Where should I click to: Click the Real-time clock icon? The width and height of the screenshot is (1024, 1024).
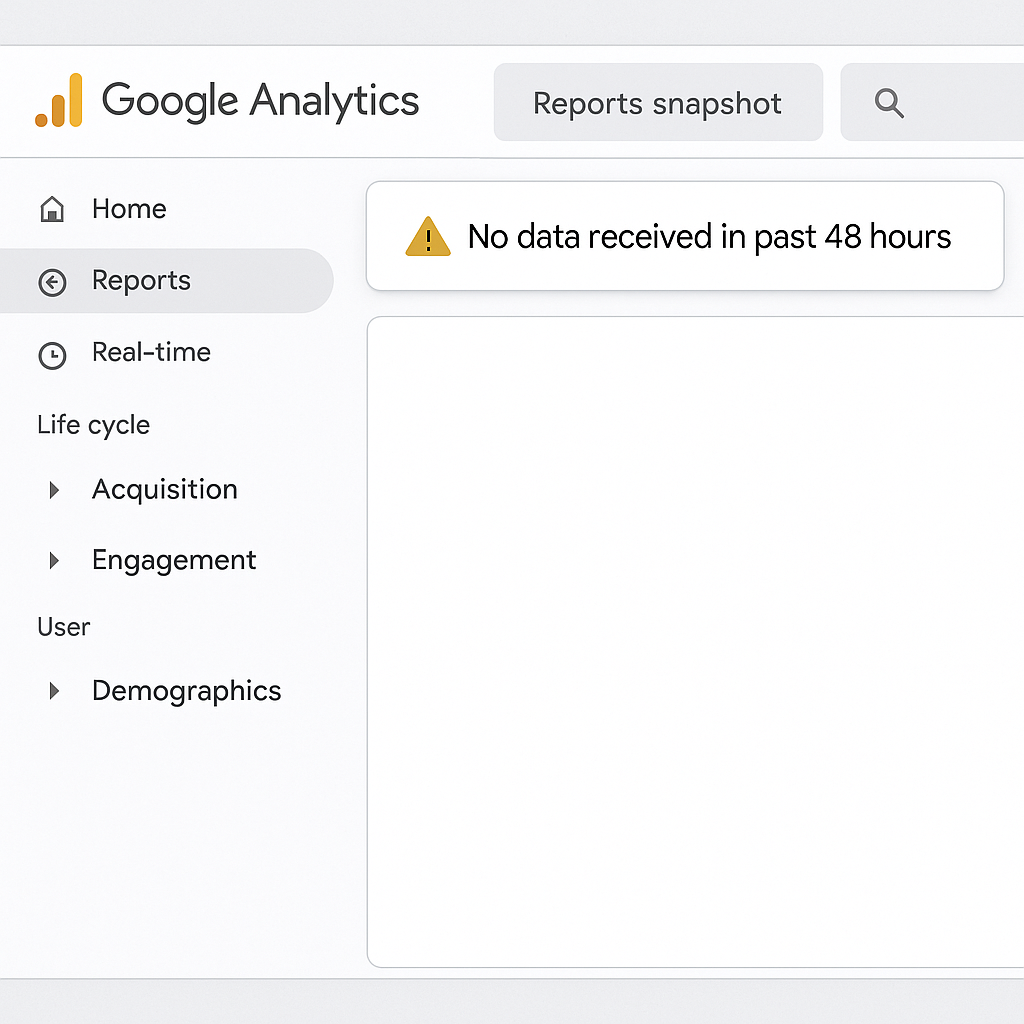[52, 356]
